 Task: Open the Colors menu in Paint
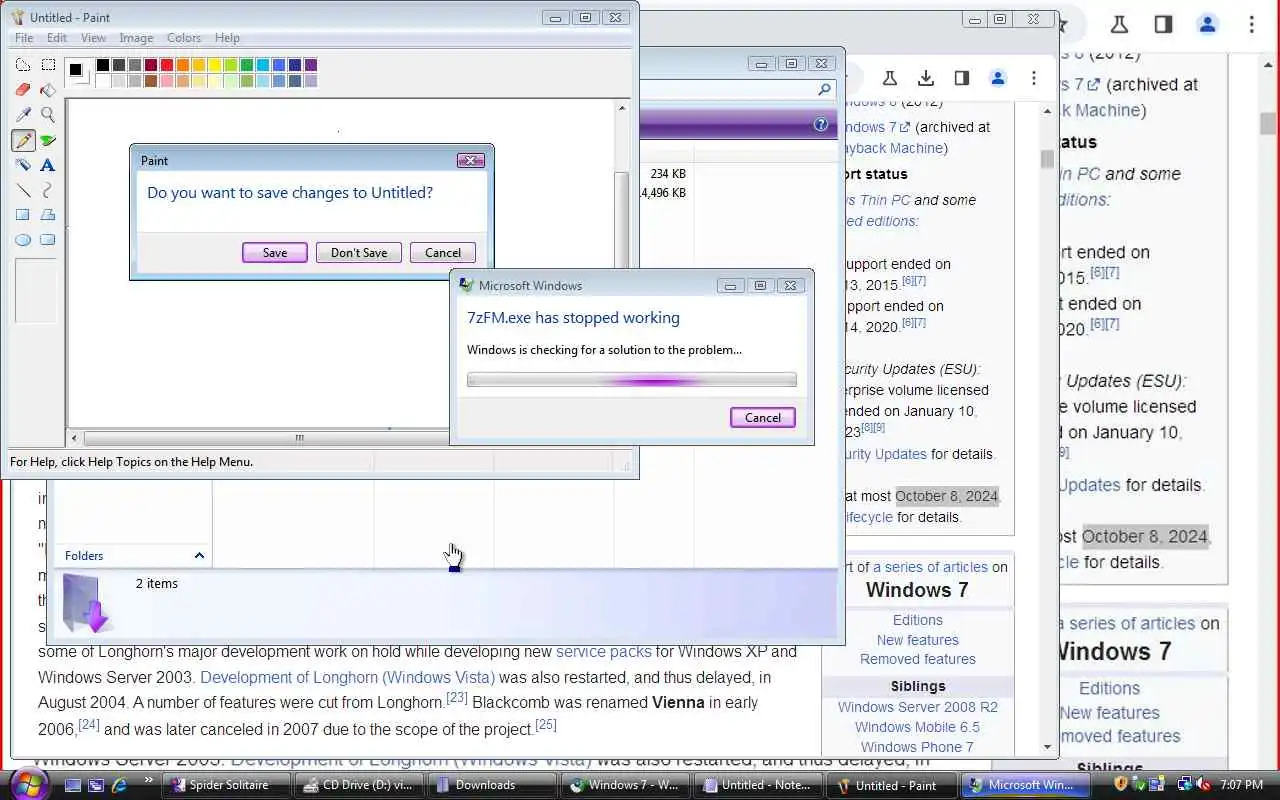[184, 38]
